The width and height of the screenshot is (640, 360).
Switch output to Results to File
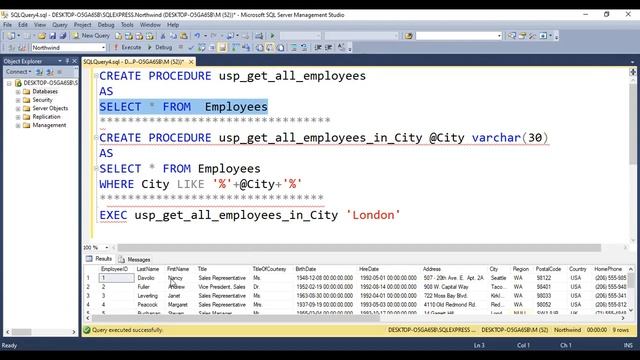click(281, 48)
